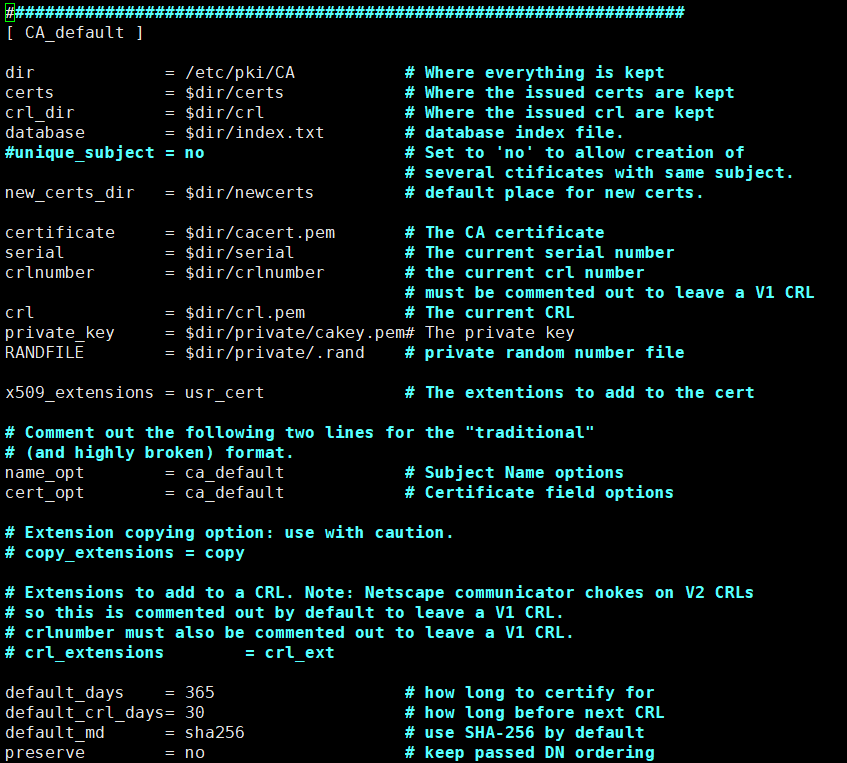This screenshot has width=847, height=763.
Task: Click the sha256 default_md value
Action: click(x=214, y=733)
